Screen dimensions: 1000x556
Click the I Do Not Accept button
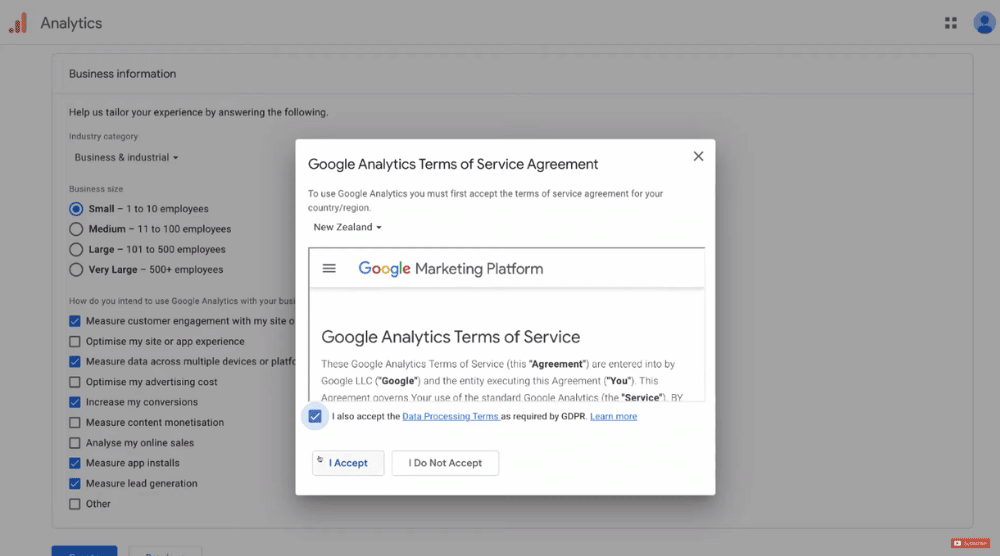click(445, 463)
